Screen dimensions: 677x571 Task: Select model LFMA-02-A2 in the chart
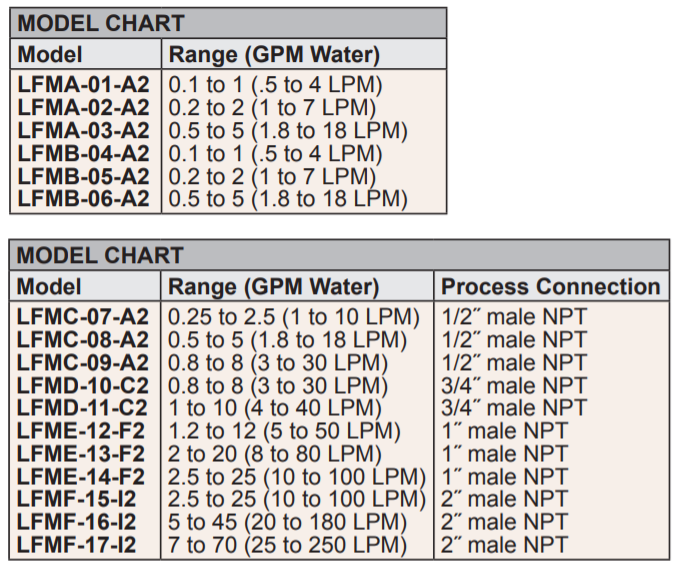coord(84,107)
